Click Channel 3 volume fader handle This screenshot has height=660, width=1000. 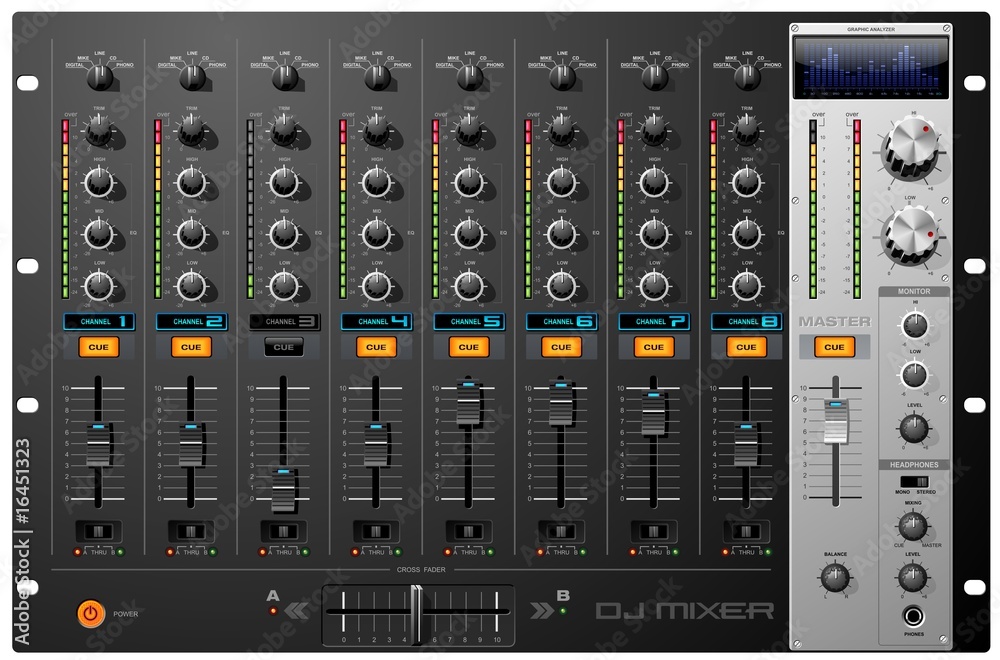point(284,490)
